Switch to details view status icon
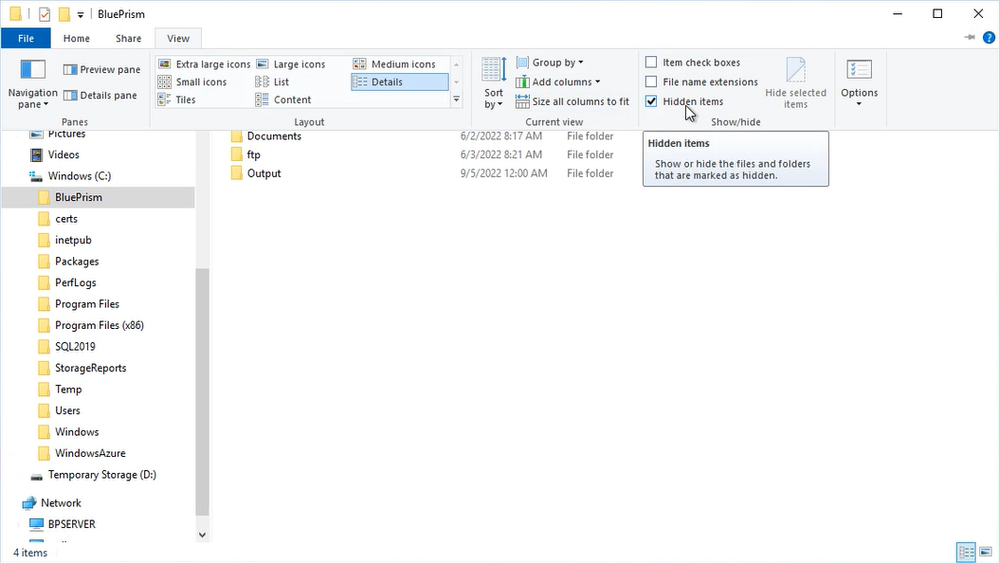999x563 pixels. tap(966, 552)
